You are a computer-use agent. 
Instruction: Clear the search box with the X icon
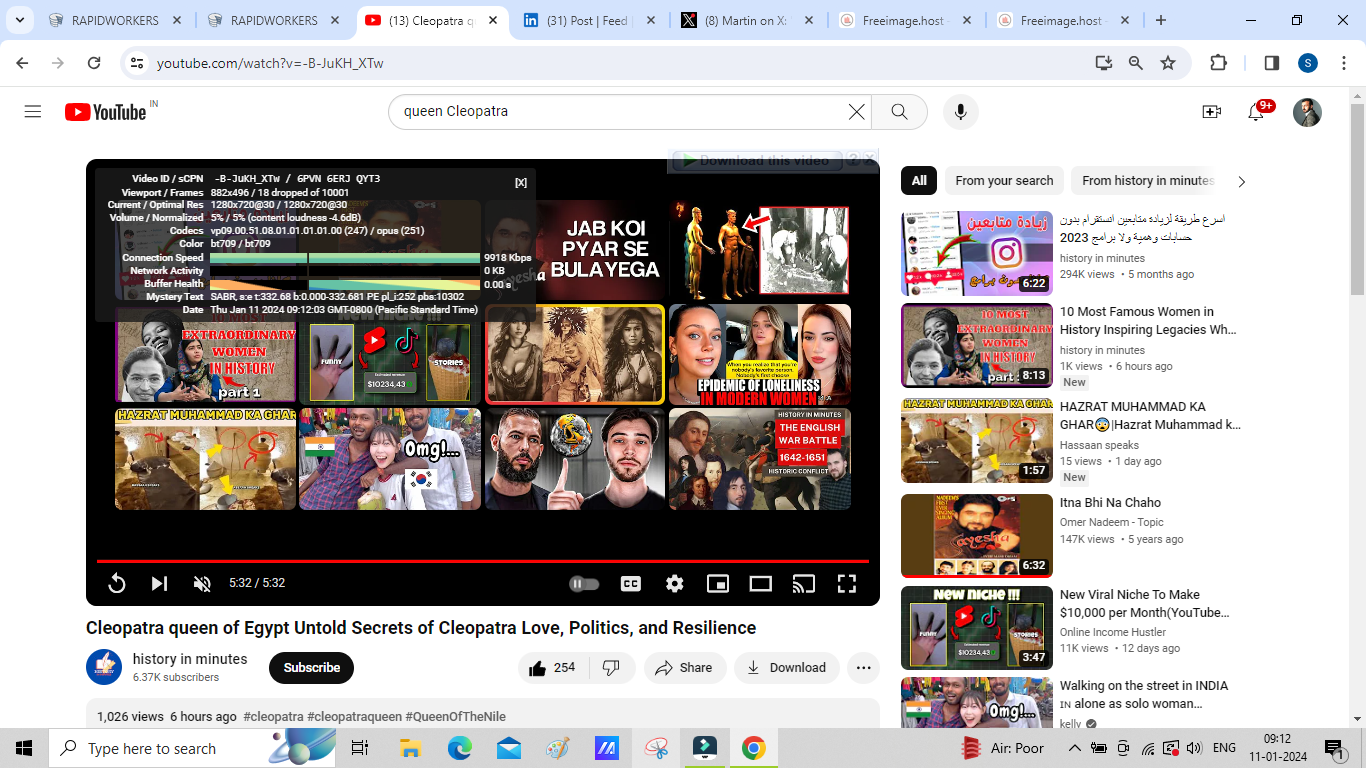857,112
